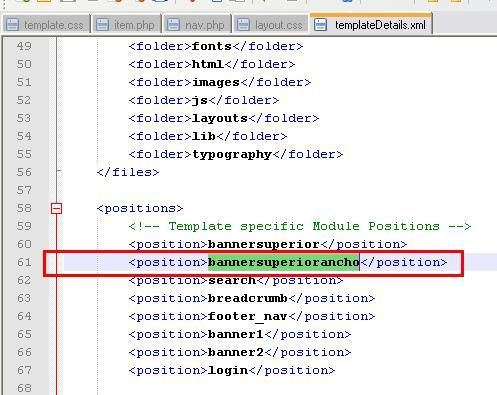Viewport: 497px width, 395px height.
Task: Click line number 61 in the margin
Action: tap(24, 262)
